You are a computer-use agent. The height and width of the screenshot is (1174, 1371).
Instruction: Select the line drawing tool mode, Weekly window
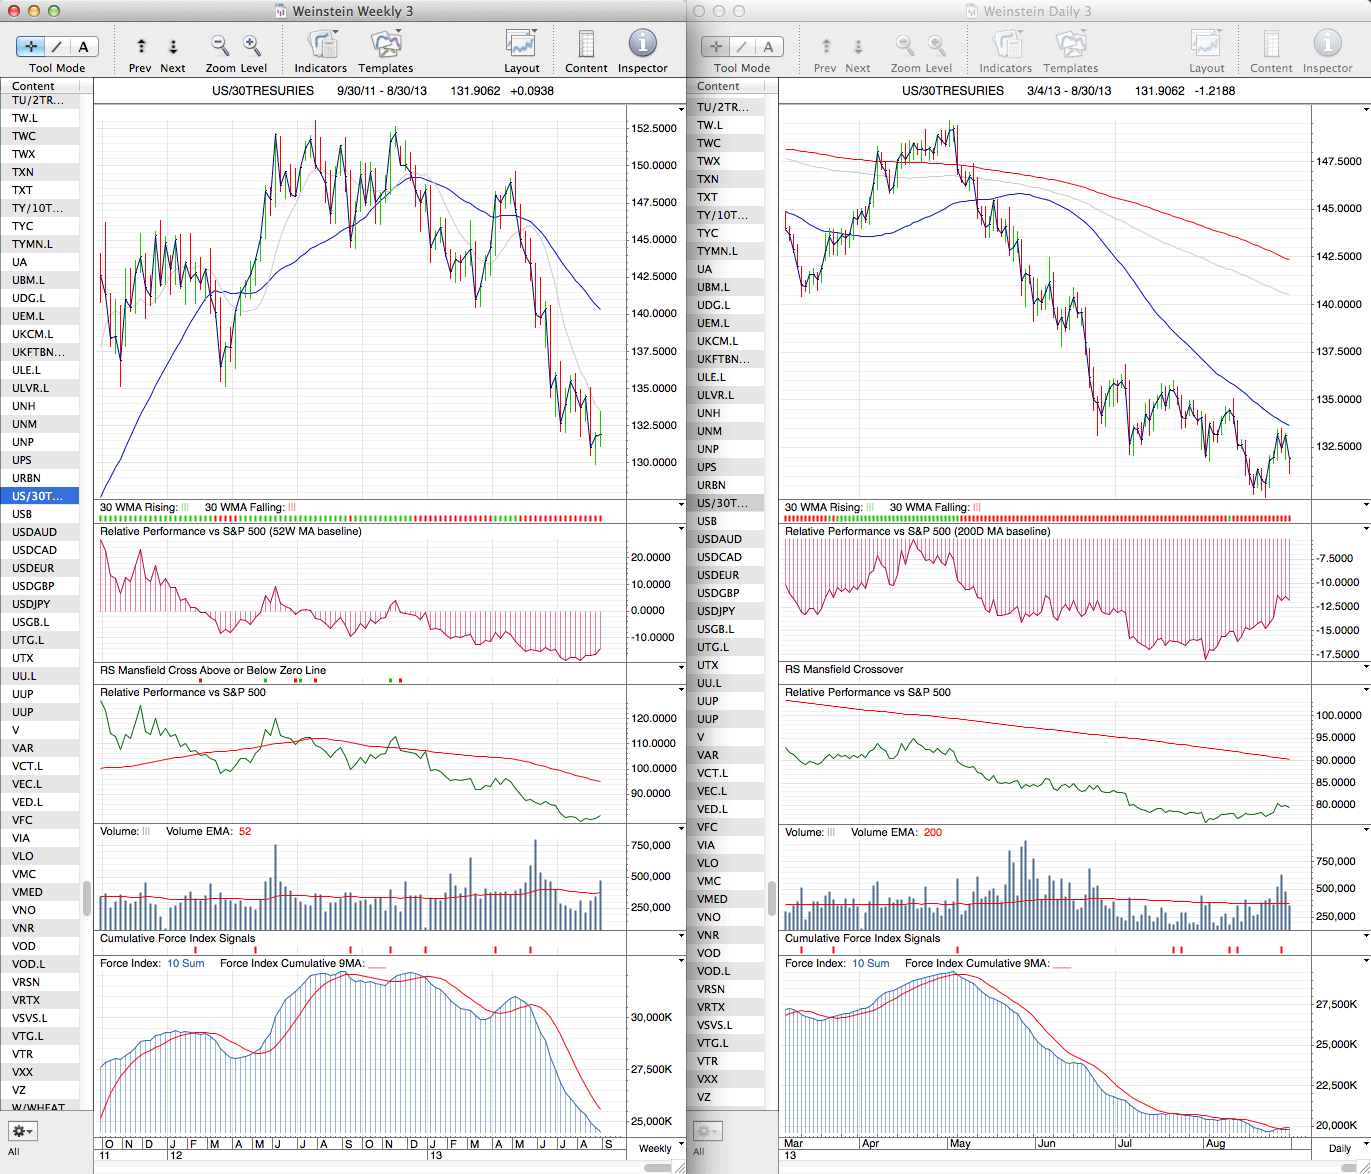pos(57,46)
